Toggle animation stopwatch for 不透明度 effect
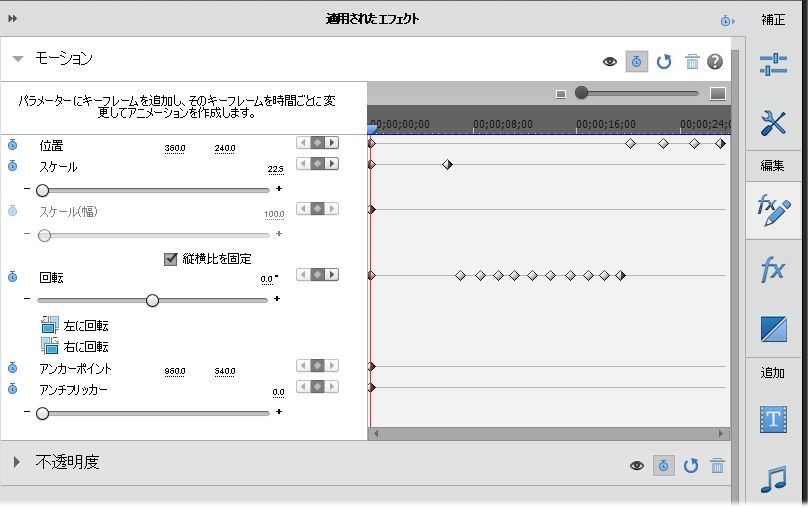Image resolution: width=808 pixels, height=508 pixels. coord(664,466)
